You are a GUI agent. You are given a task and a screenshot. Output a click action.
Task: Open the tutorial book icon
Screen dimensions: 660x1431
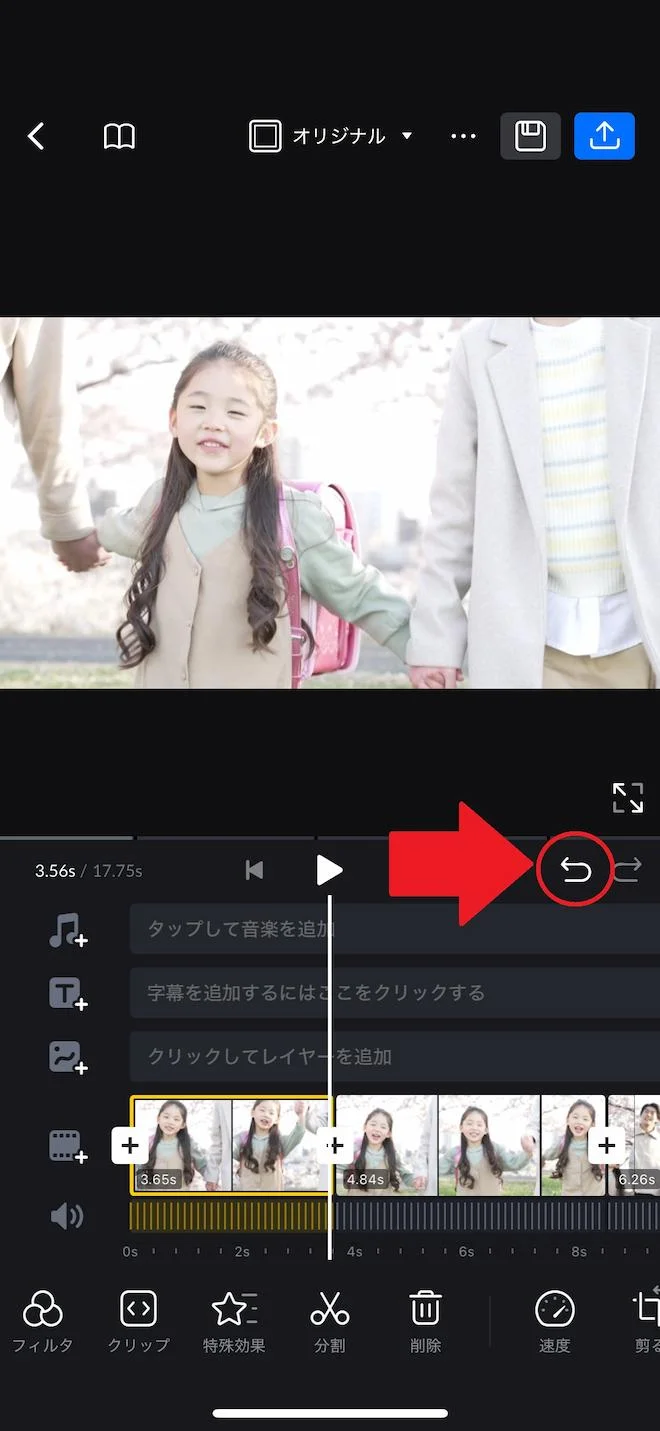119,136
